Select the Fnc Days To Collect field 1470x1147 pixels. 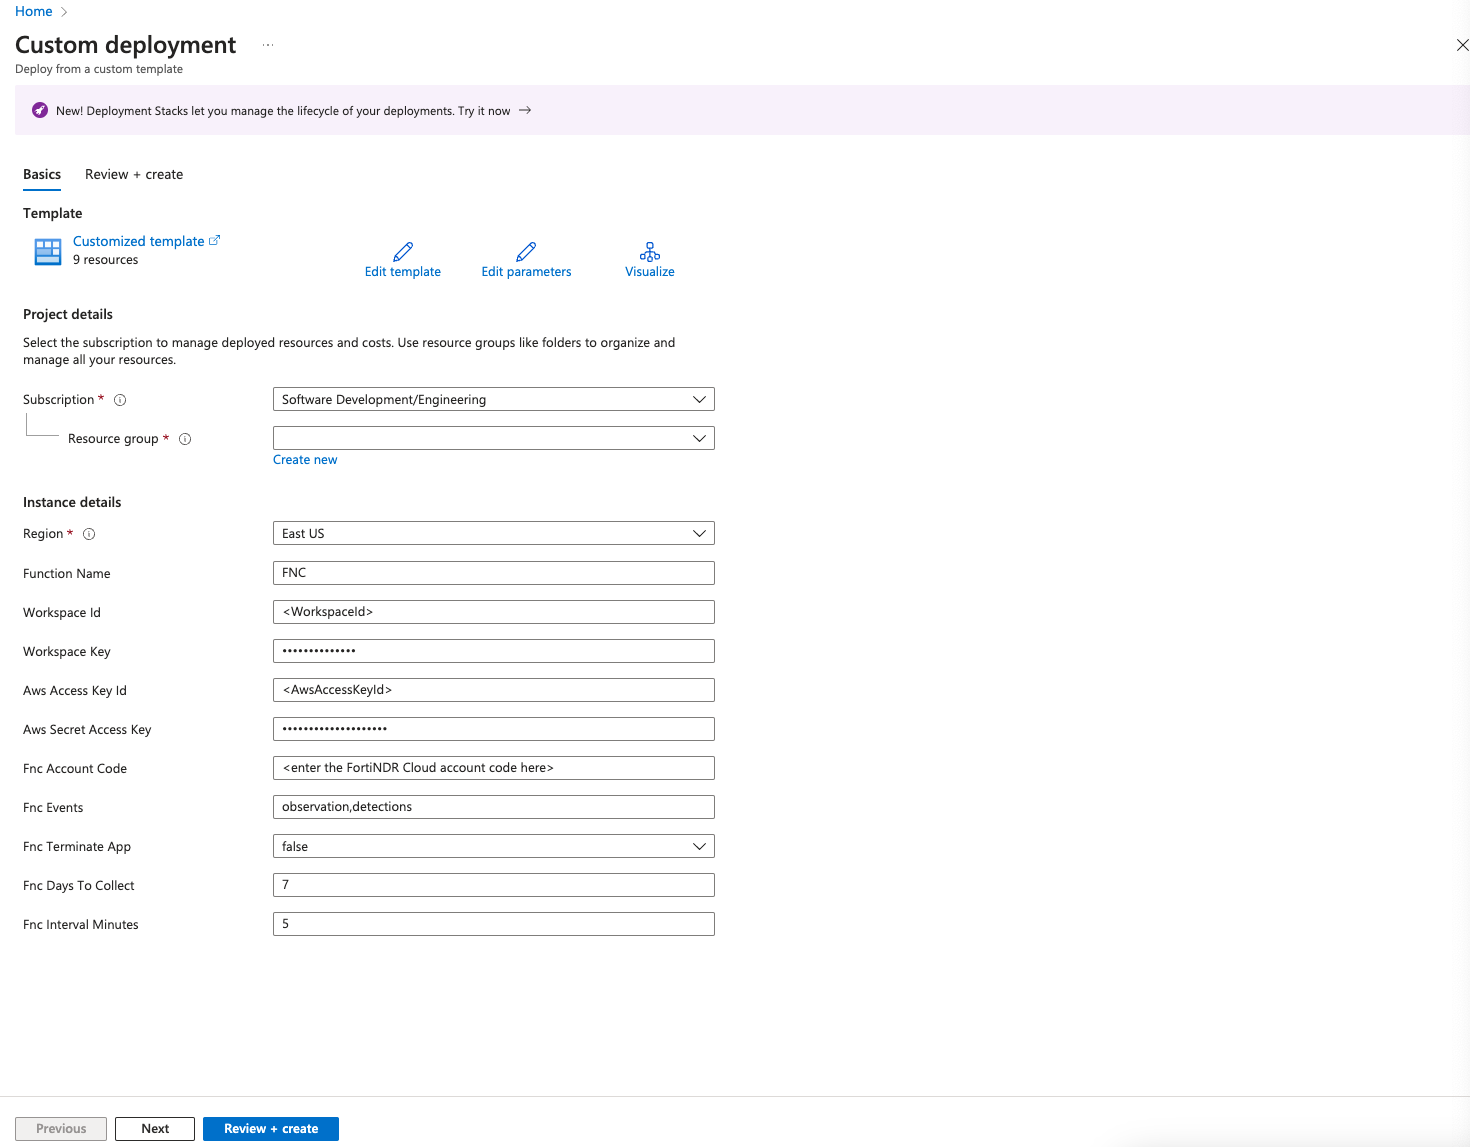pyautogui.click(x=493, y=884)
